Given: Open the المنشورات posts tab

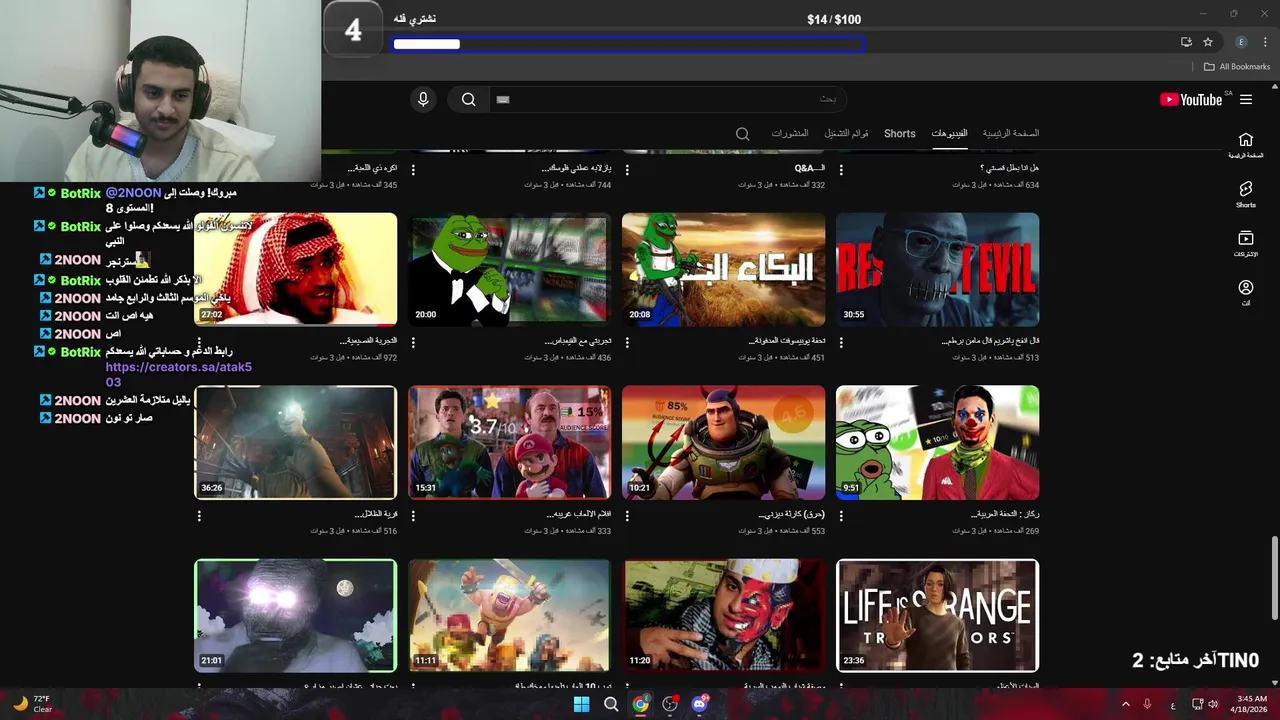Looking at the screenshot, I should tap(789, 133).
